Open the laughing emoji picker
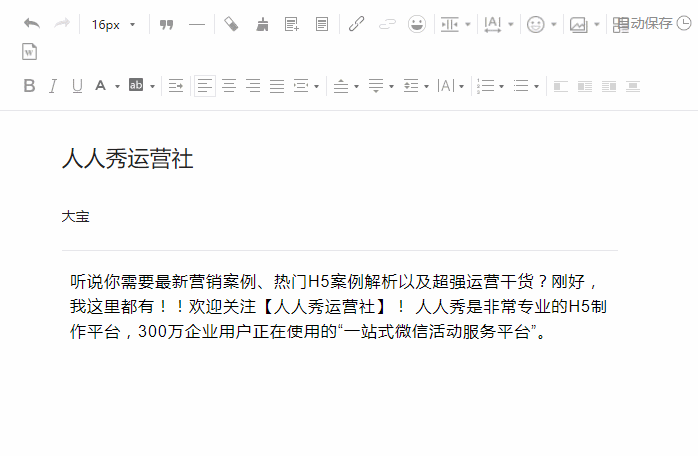Viewport: 698px width, 456px height. (417, 24)
